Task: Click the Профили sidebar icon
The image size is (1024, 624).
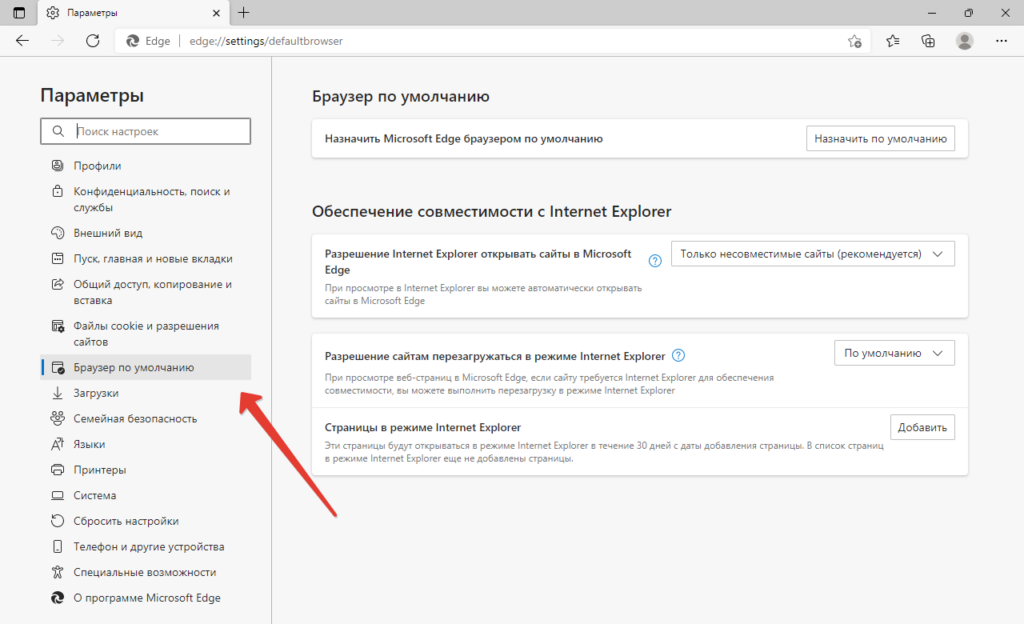Action: point(57,165)
